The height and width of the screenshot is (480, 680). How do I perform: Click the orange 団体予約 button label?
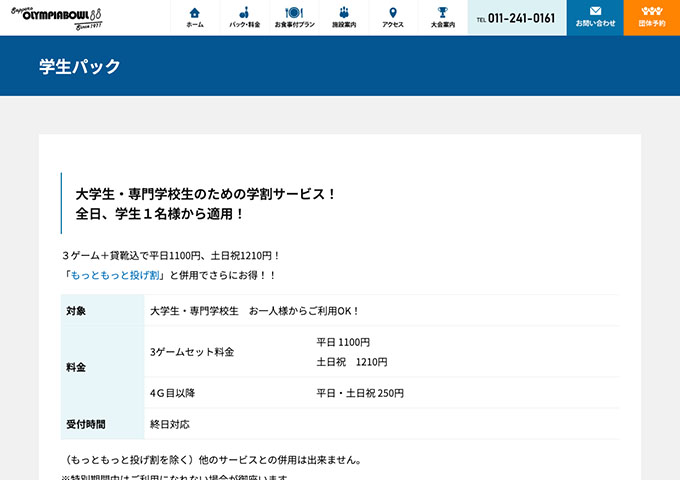click(x=652, y=23)
